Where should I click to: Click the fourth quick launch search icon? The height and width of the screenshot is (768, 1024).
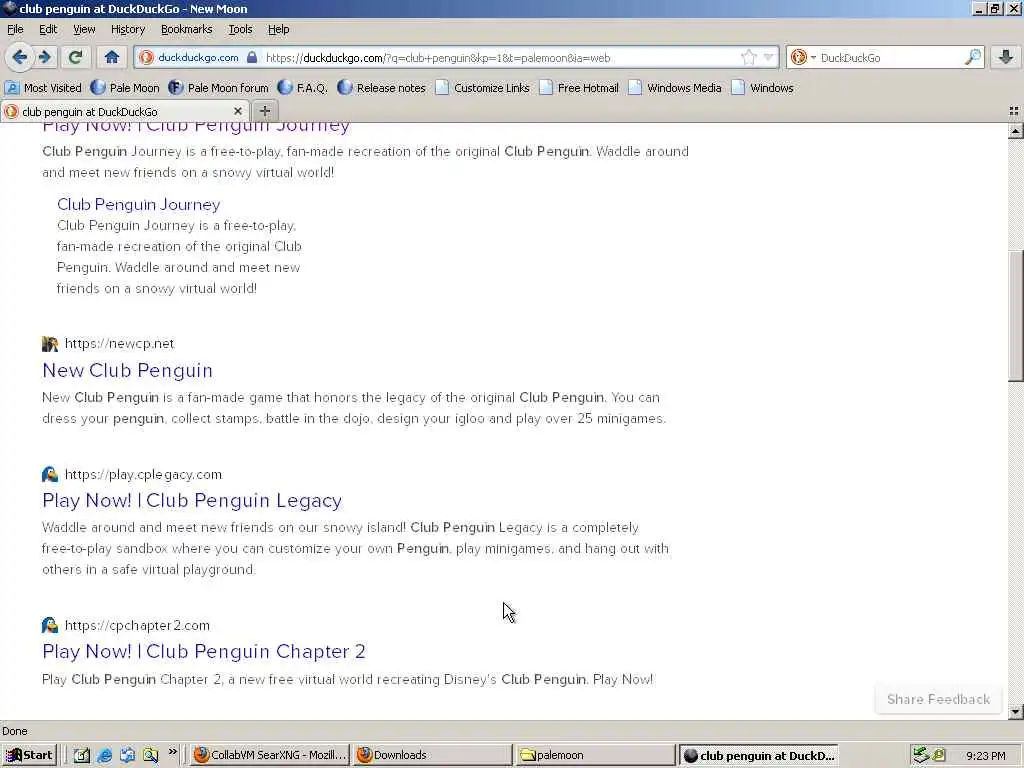point(151,755)
